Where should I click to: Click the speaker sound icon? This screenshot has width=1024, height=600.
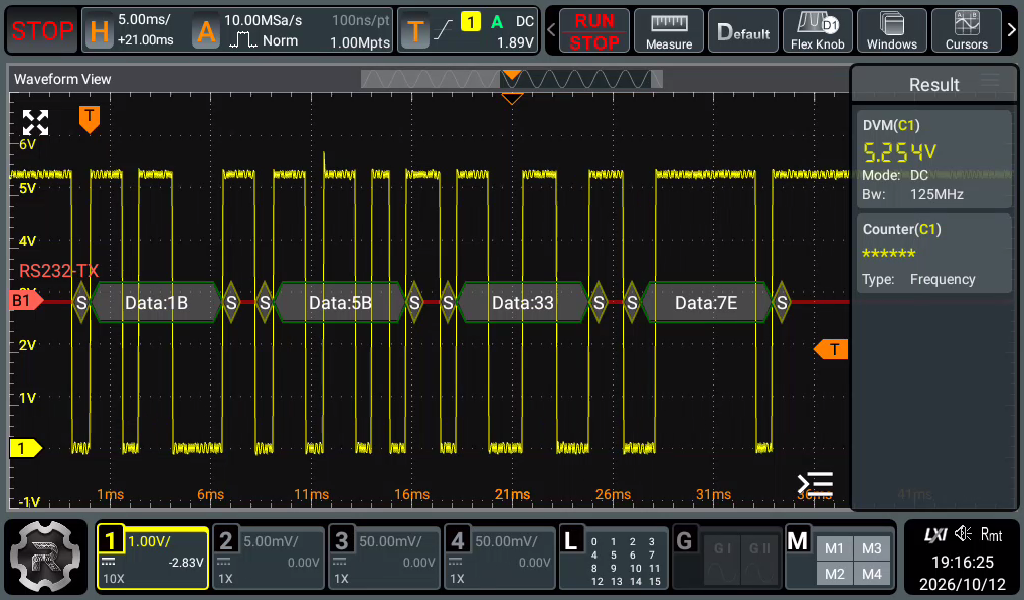point(963,534)
